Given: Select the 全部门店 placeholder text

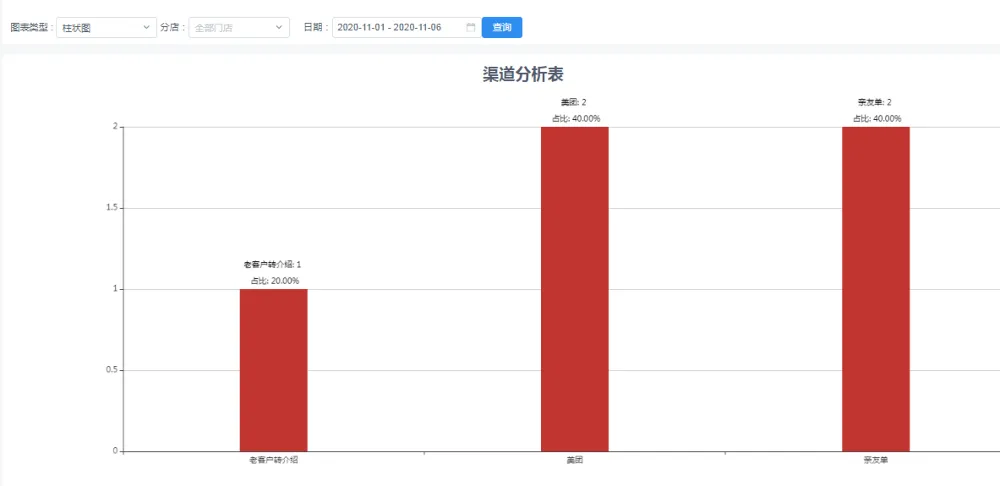Looking at the screenshot, I should click(x=214, y=28).
